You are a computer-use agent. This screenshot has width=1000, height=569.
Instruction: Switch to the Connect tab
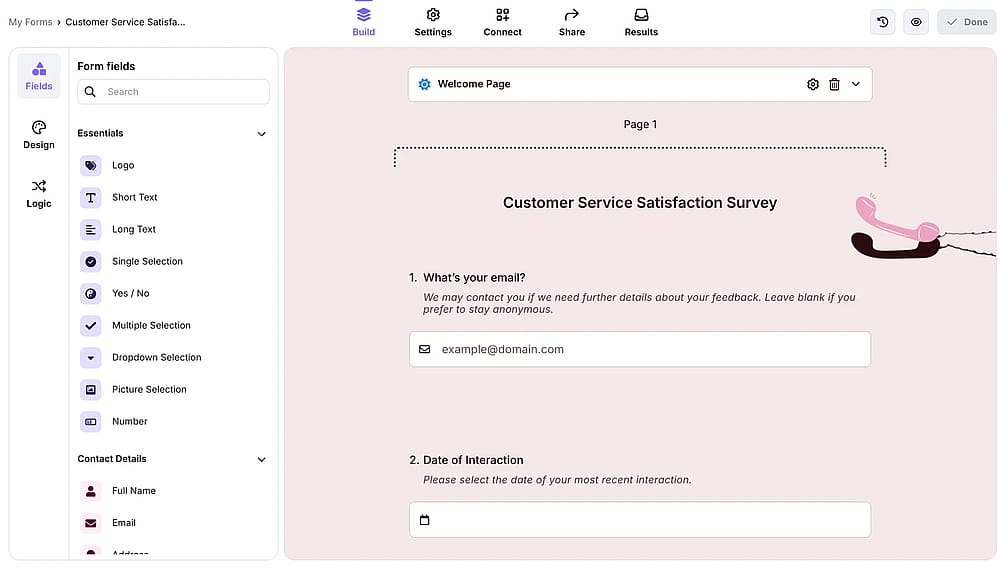[503, 22]
